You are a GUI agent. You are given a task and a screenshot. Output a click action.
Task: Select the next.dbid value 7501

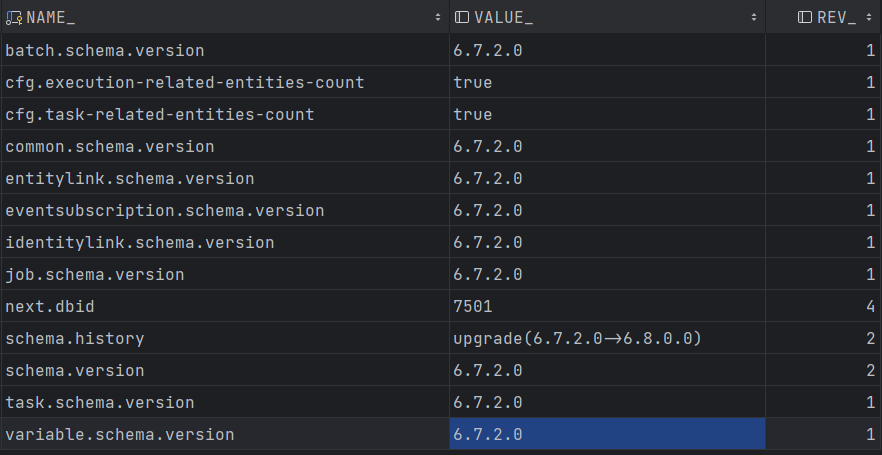point(473,306)
